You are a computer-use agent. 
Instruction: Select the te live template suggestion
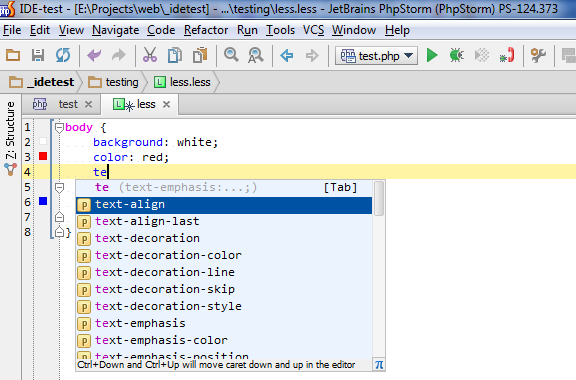pos(224,187)
